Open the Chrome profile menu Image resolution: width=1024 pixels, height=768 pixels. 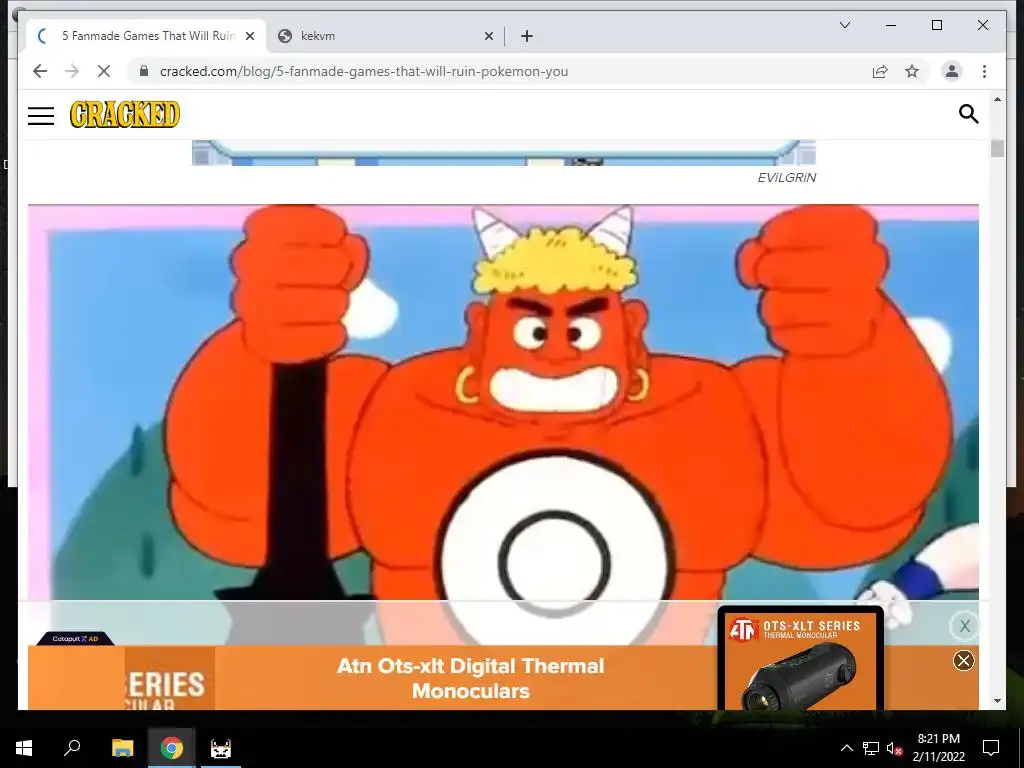[952, 71]
